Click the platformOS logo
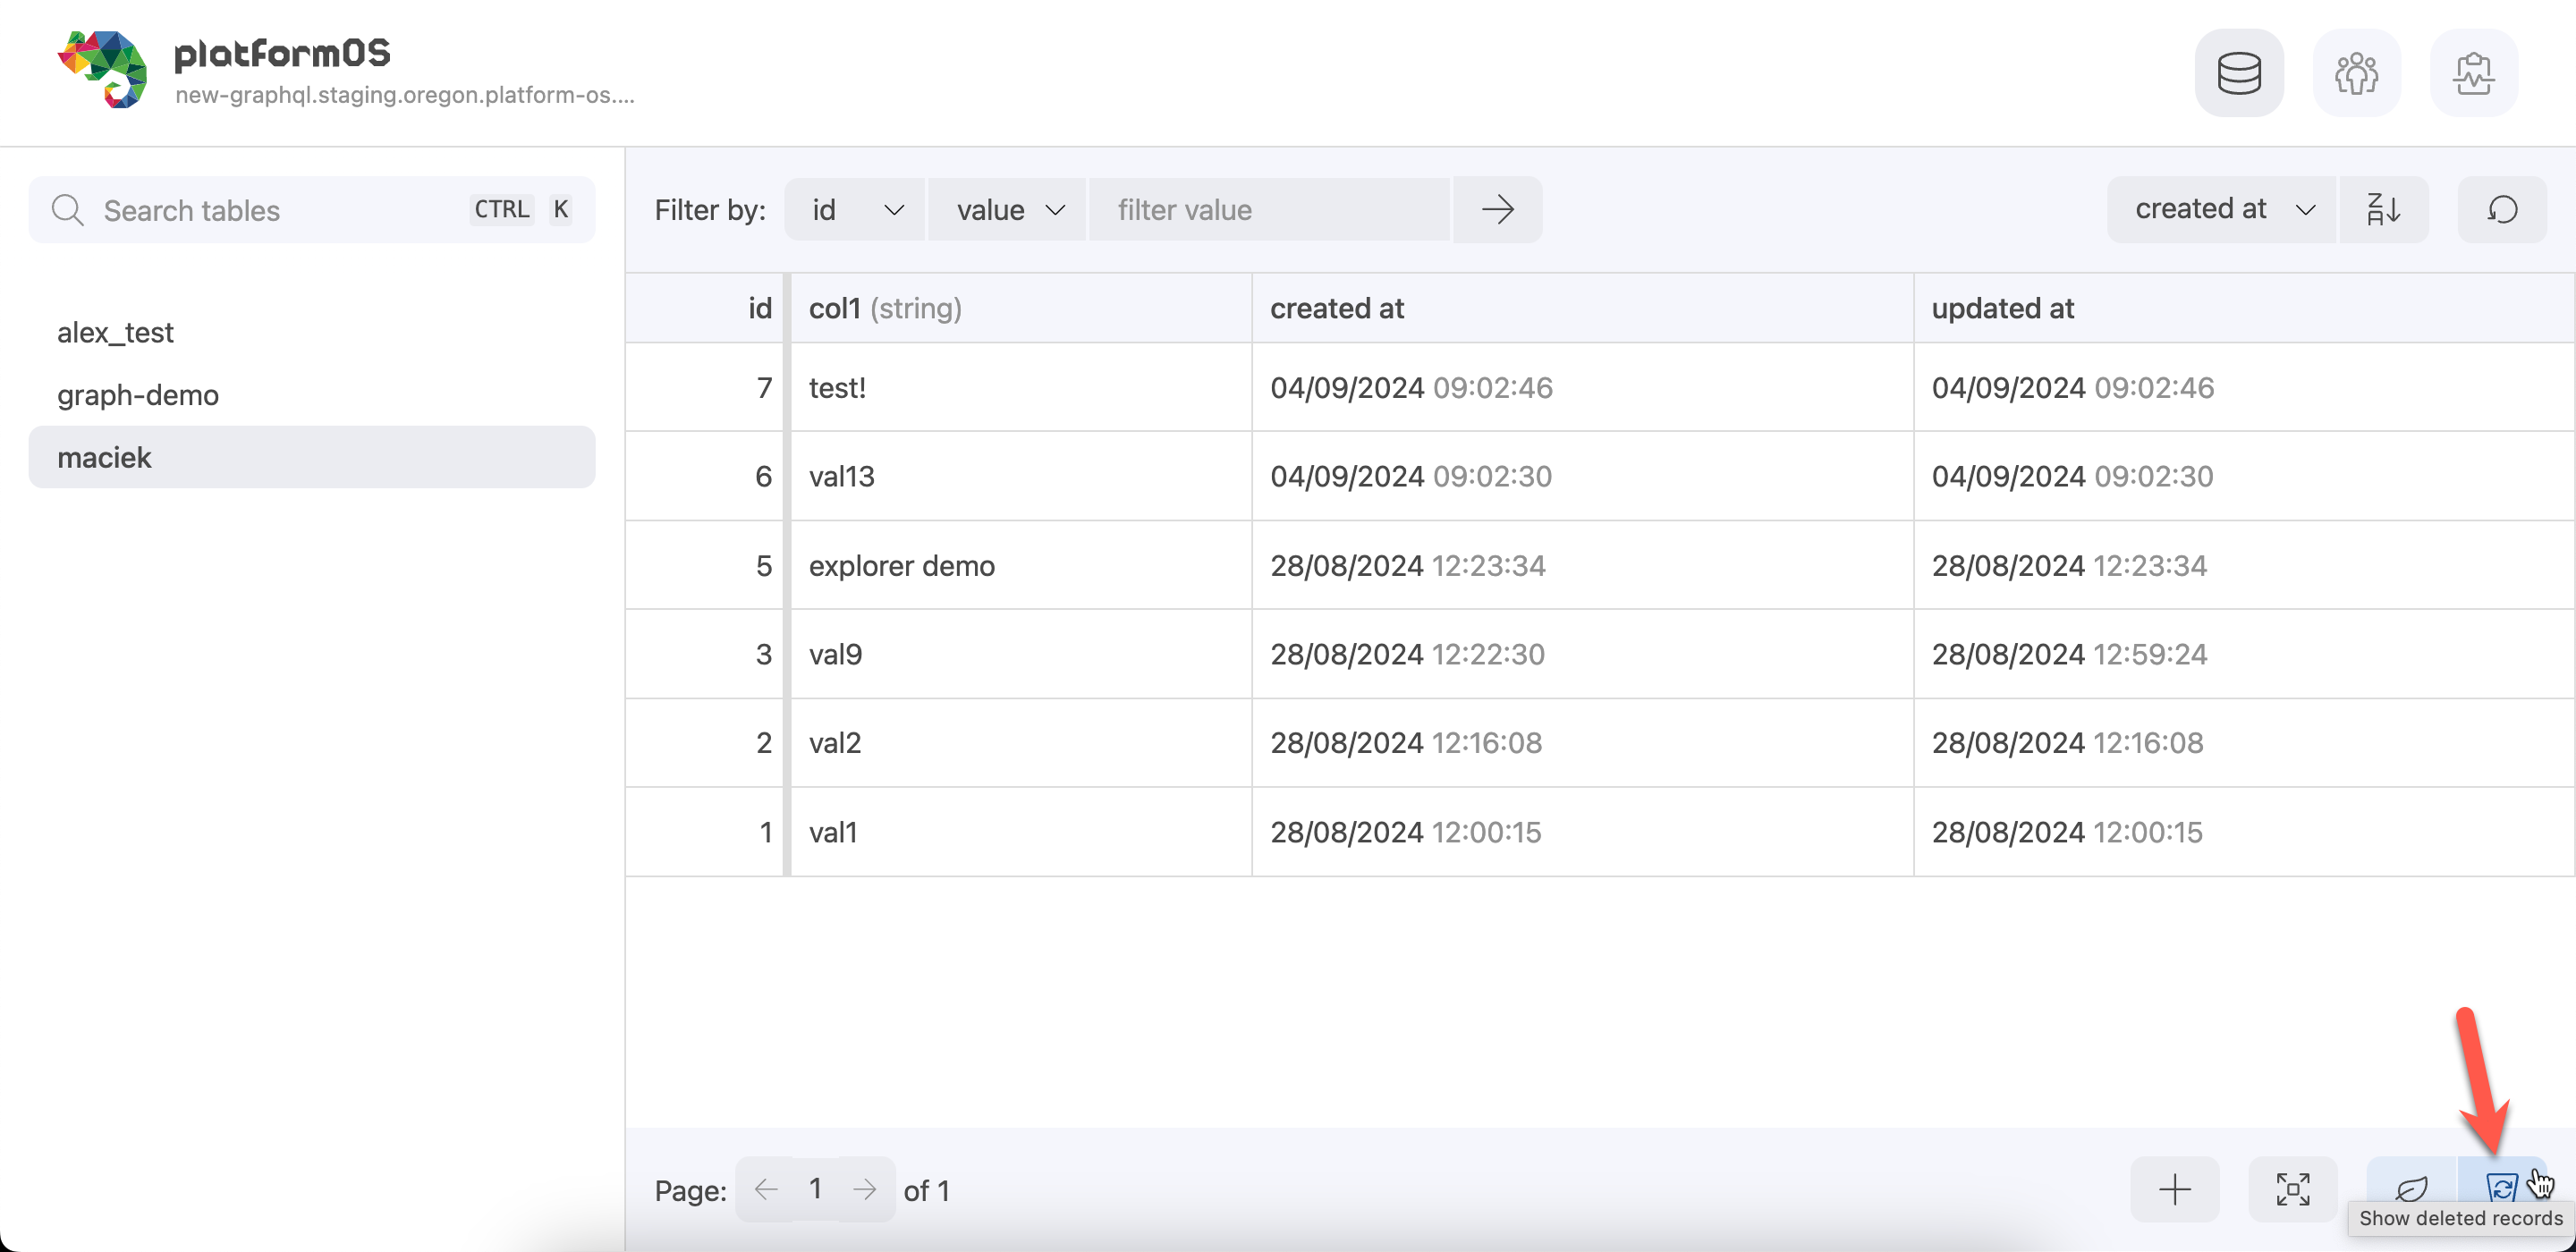The image size is (2576, 1252). pos(105,68)
